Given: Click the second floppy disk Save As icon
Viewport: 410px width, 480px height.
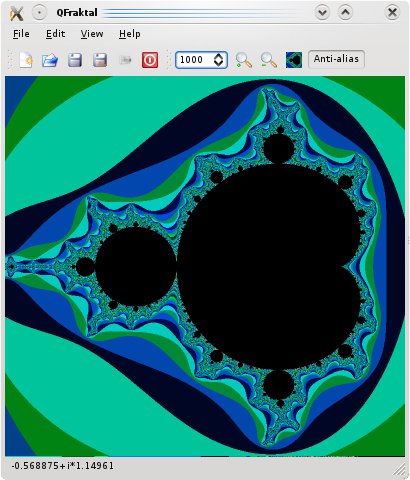Looking at the screenshot, I should [100, 60].
